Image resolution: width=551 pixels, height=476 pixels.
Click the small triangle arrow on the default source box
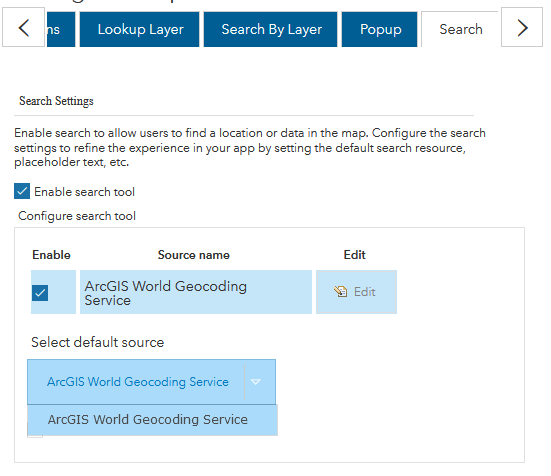coord(255,382)
